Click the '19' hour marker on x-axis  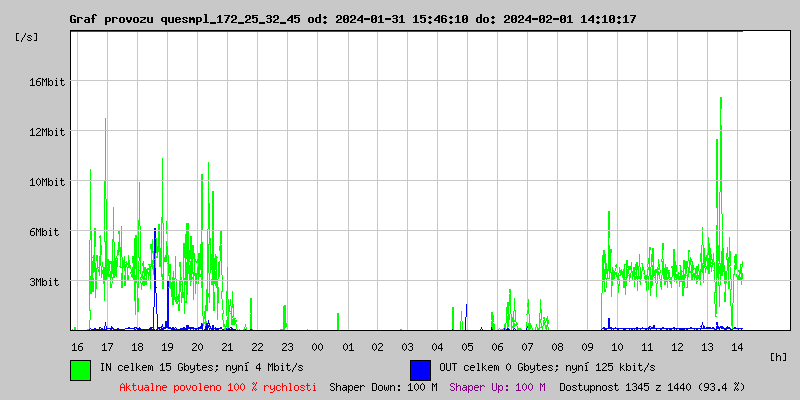(x=167, y=346)
